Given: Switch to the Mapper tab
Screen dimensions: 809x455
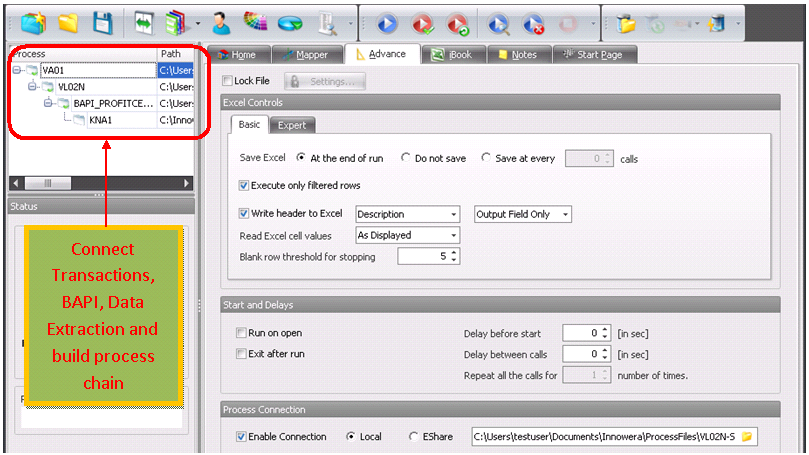Looking at the screenshot, I should (301, 54).
